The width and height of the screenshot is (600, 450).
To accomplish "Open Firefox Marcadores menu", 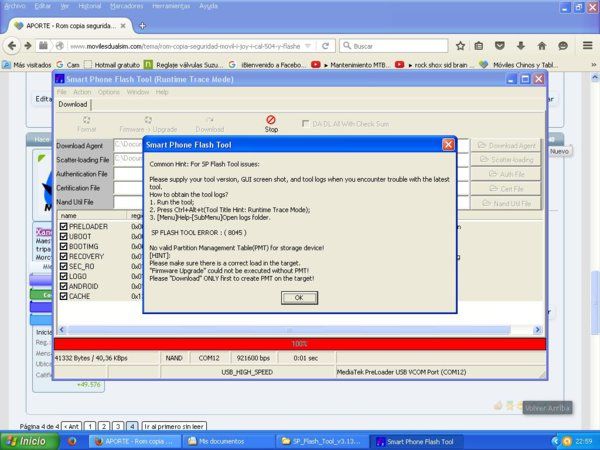I will [126, 6].
